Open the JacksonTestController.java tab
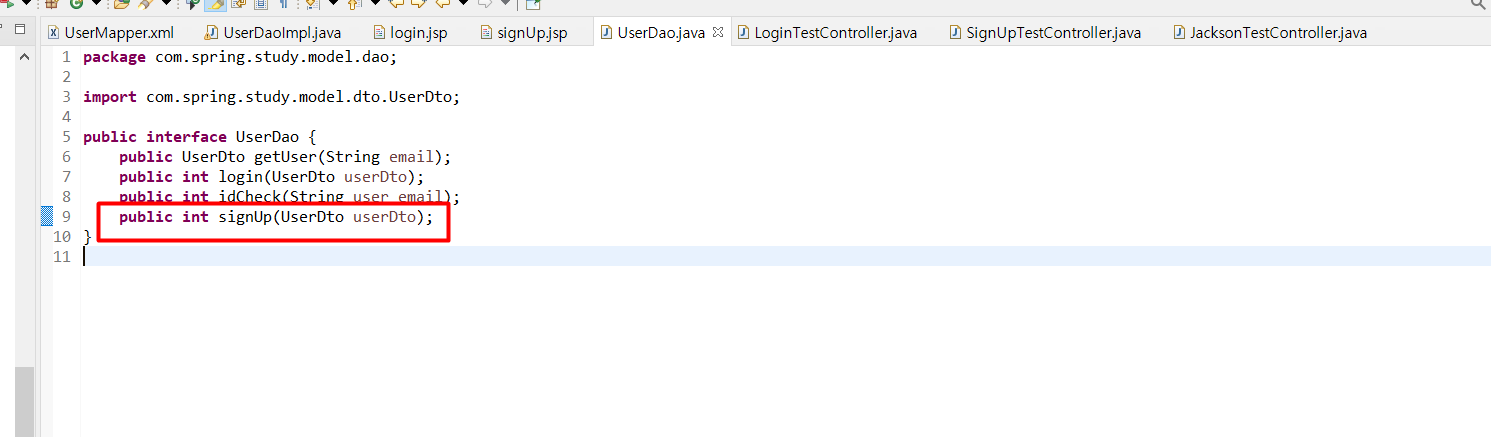This screenshot has height=437, width=1491. [x=1268, y=33]
